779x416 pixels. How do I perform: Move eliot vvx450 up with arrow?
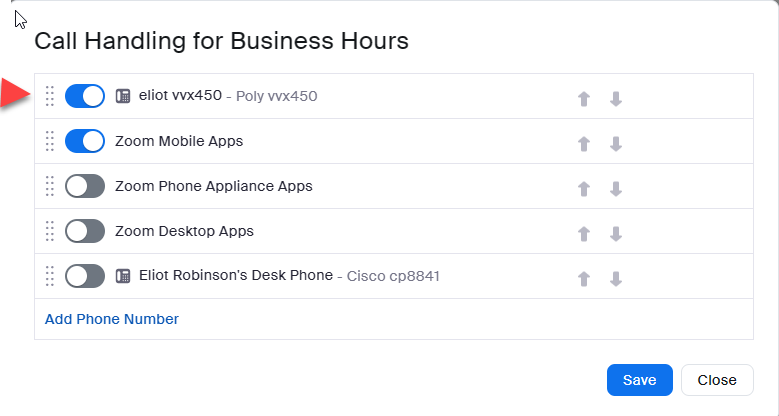[x=584, y=98]
